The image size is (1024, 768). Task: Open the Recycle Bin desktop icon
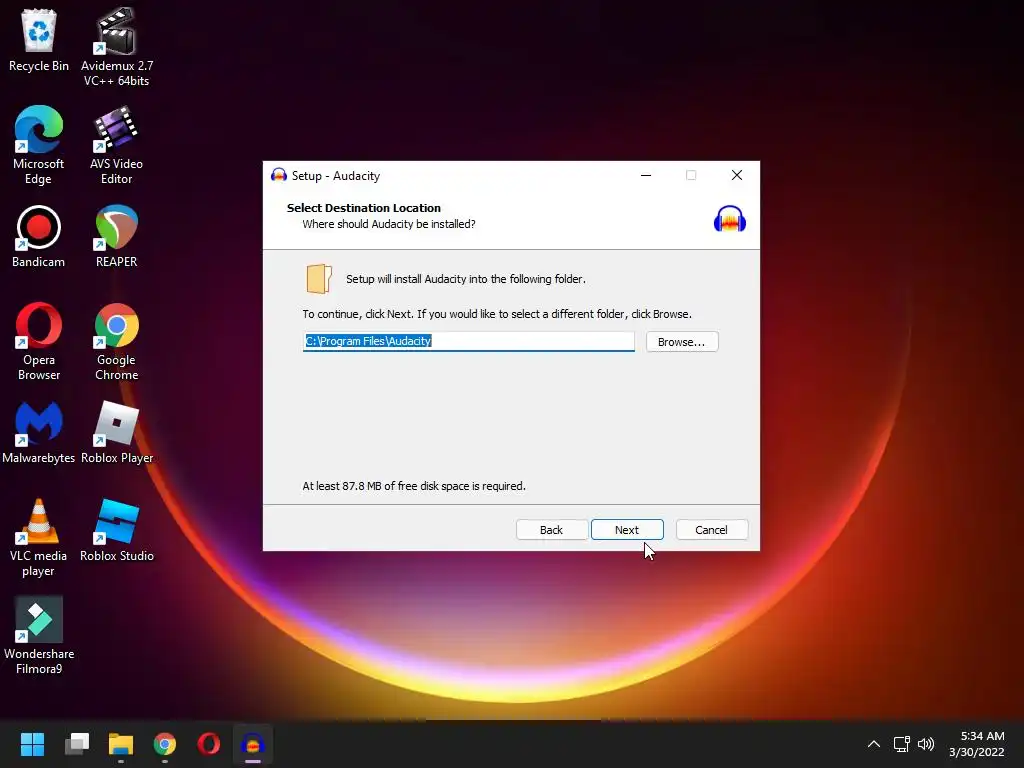coord(39,40)
